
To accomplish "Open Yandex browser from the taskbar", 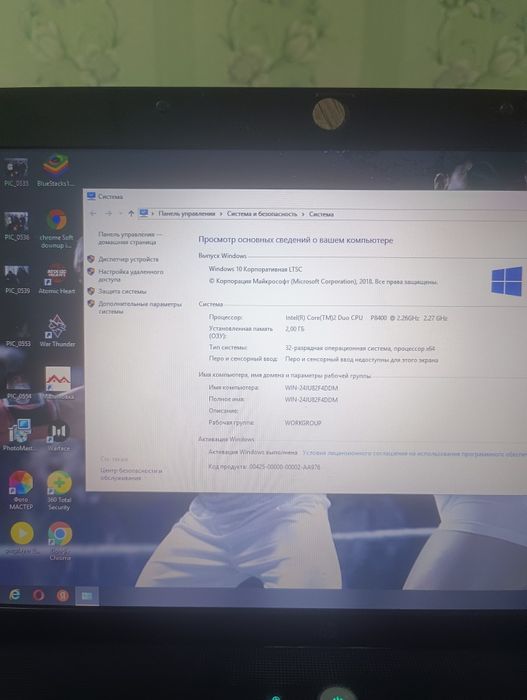I will [x=63, y=595].
